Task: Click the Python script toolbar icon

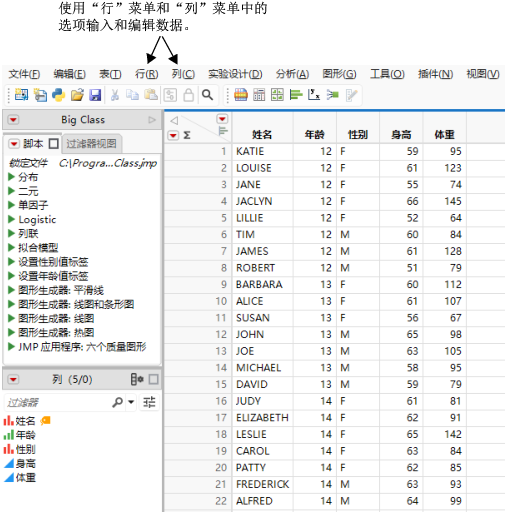Action: 59,95
